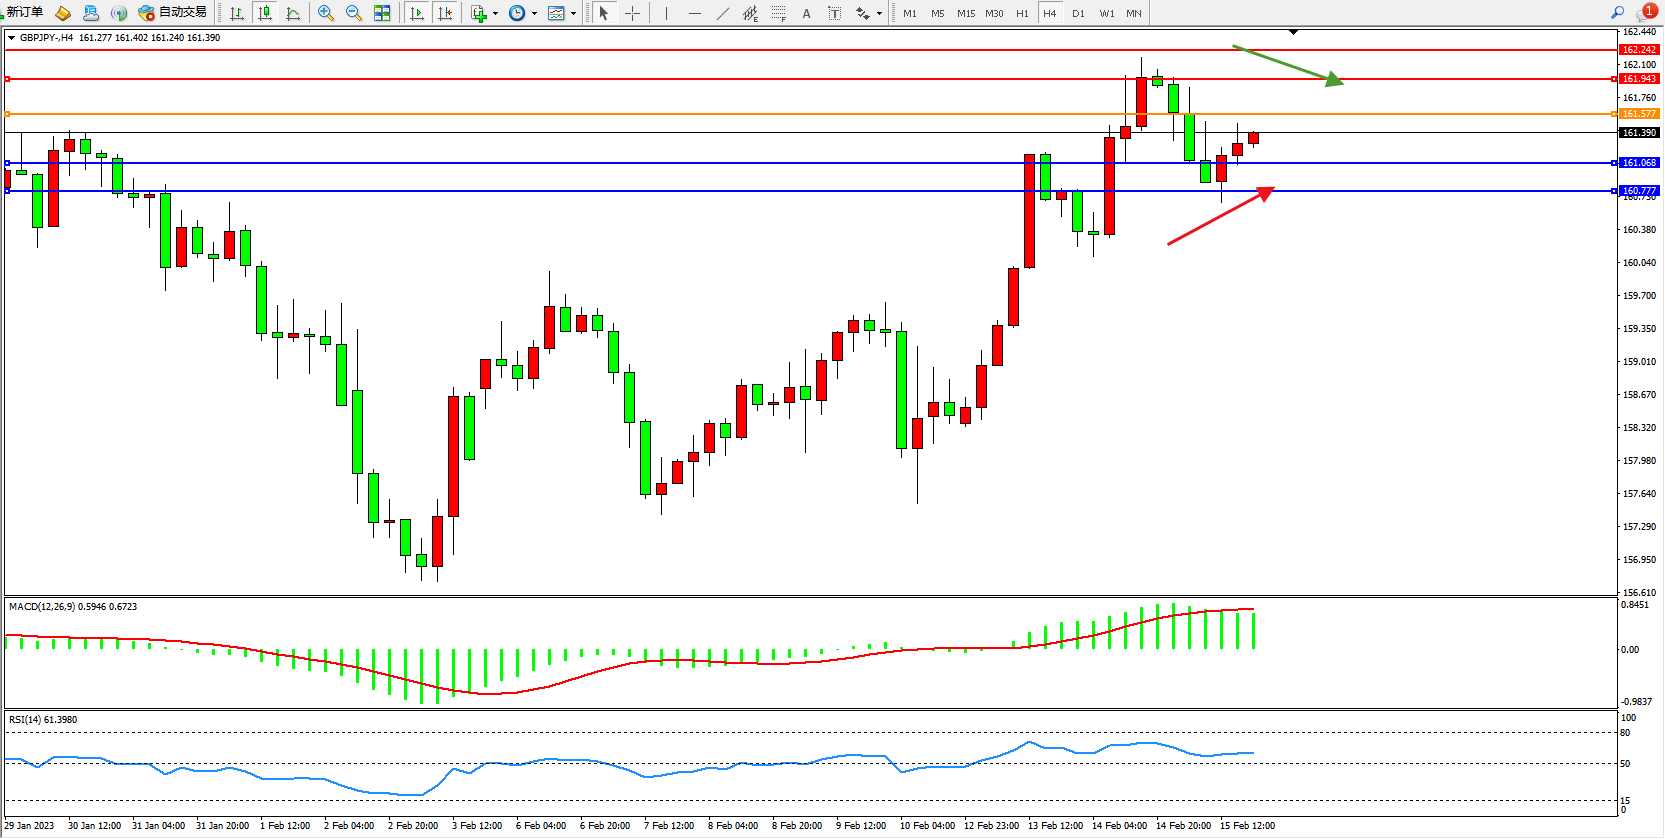The height and width of the screenshot is (839, 1665).
Task: Click the red 161.943 price level label
Action: click(x=1638, y=79)
